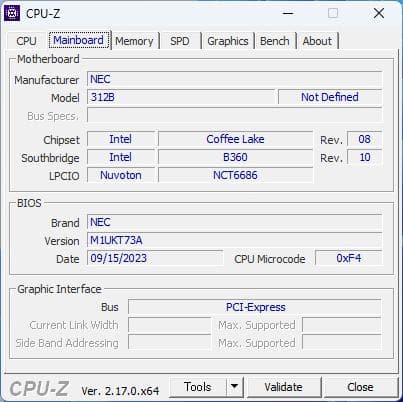Click the Chipset vendor Intel field
The image size is (403, 402).
121,139
